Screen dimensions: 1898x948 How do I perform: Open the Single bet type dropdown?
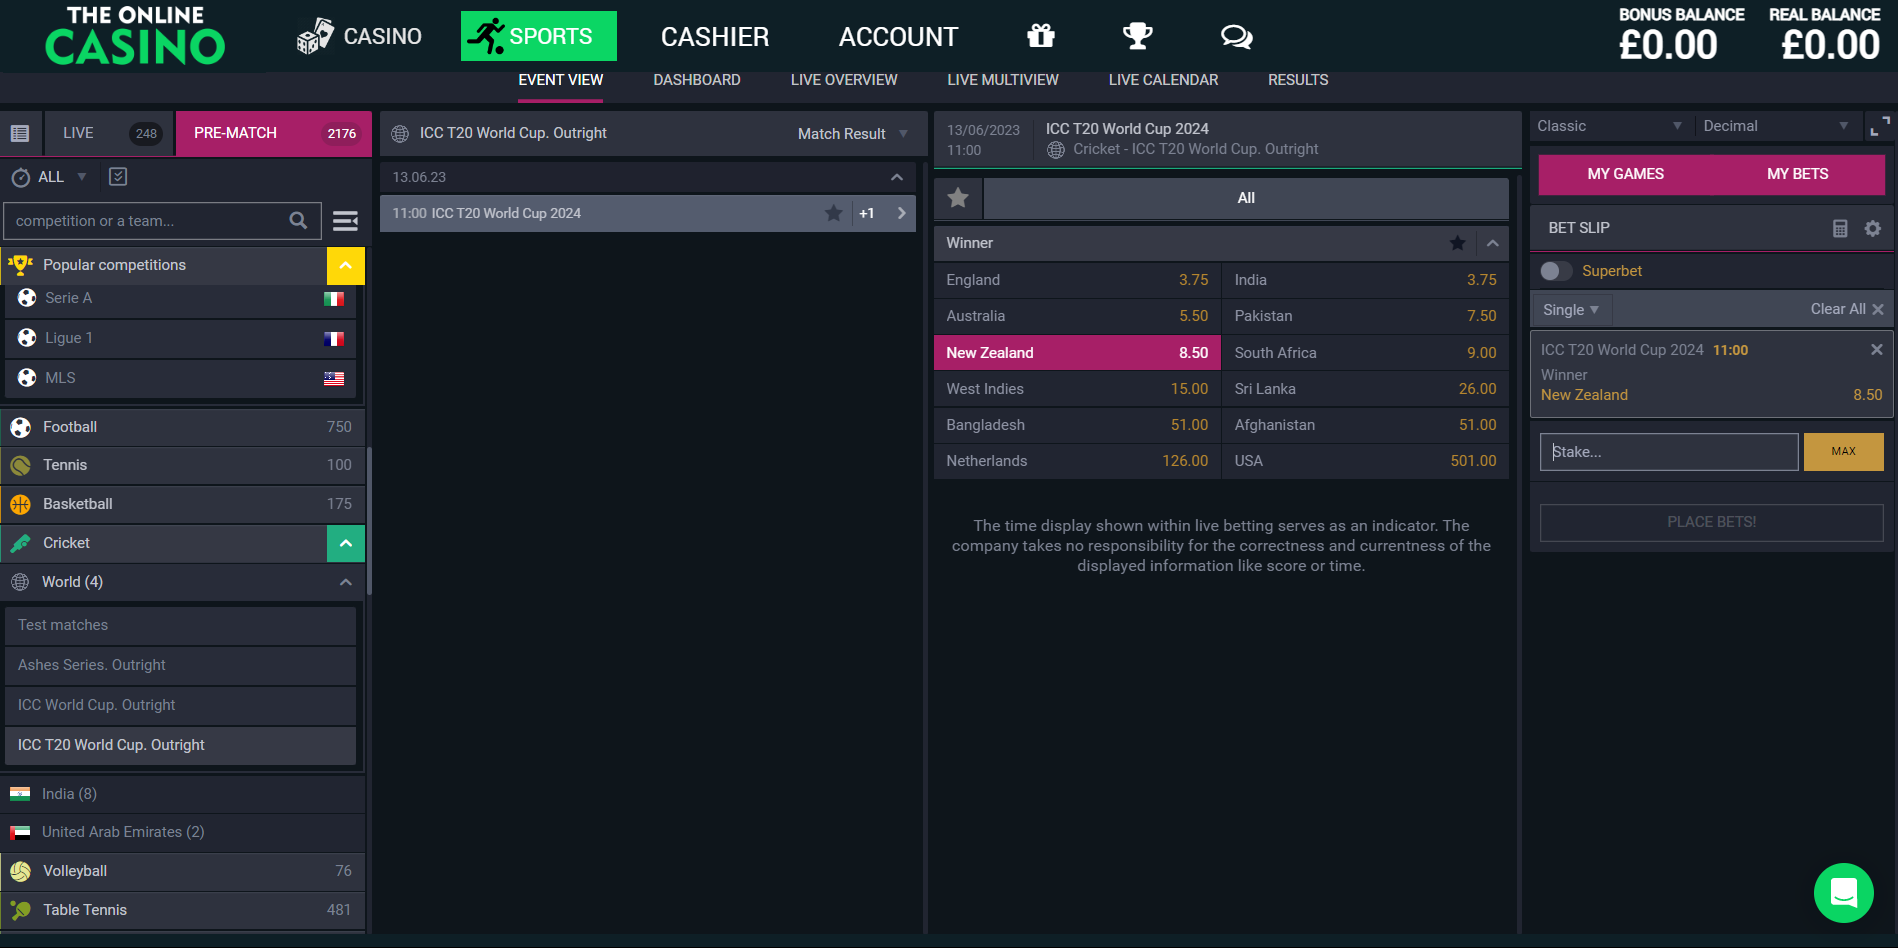pyautogui.click(x=1571, y=310)
